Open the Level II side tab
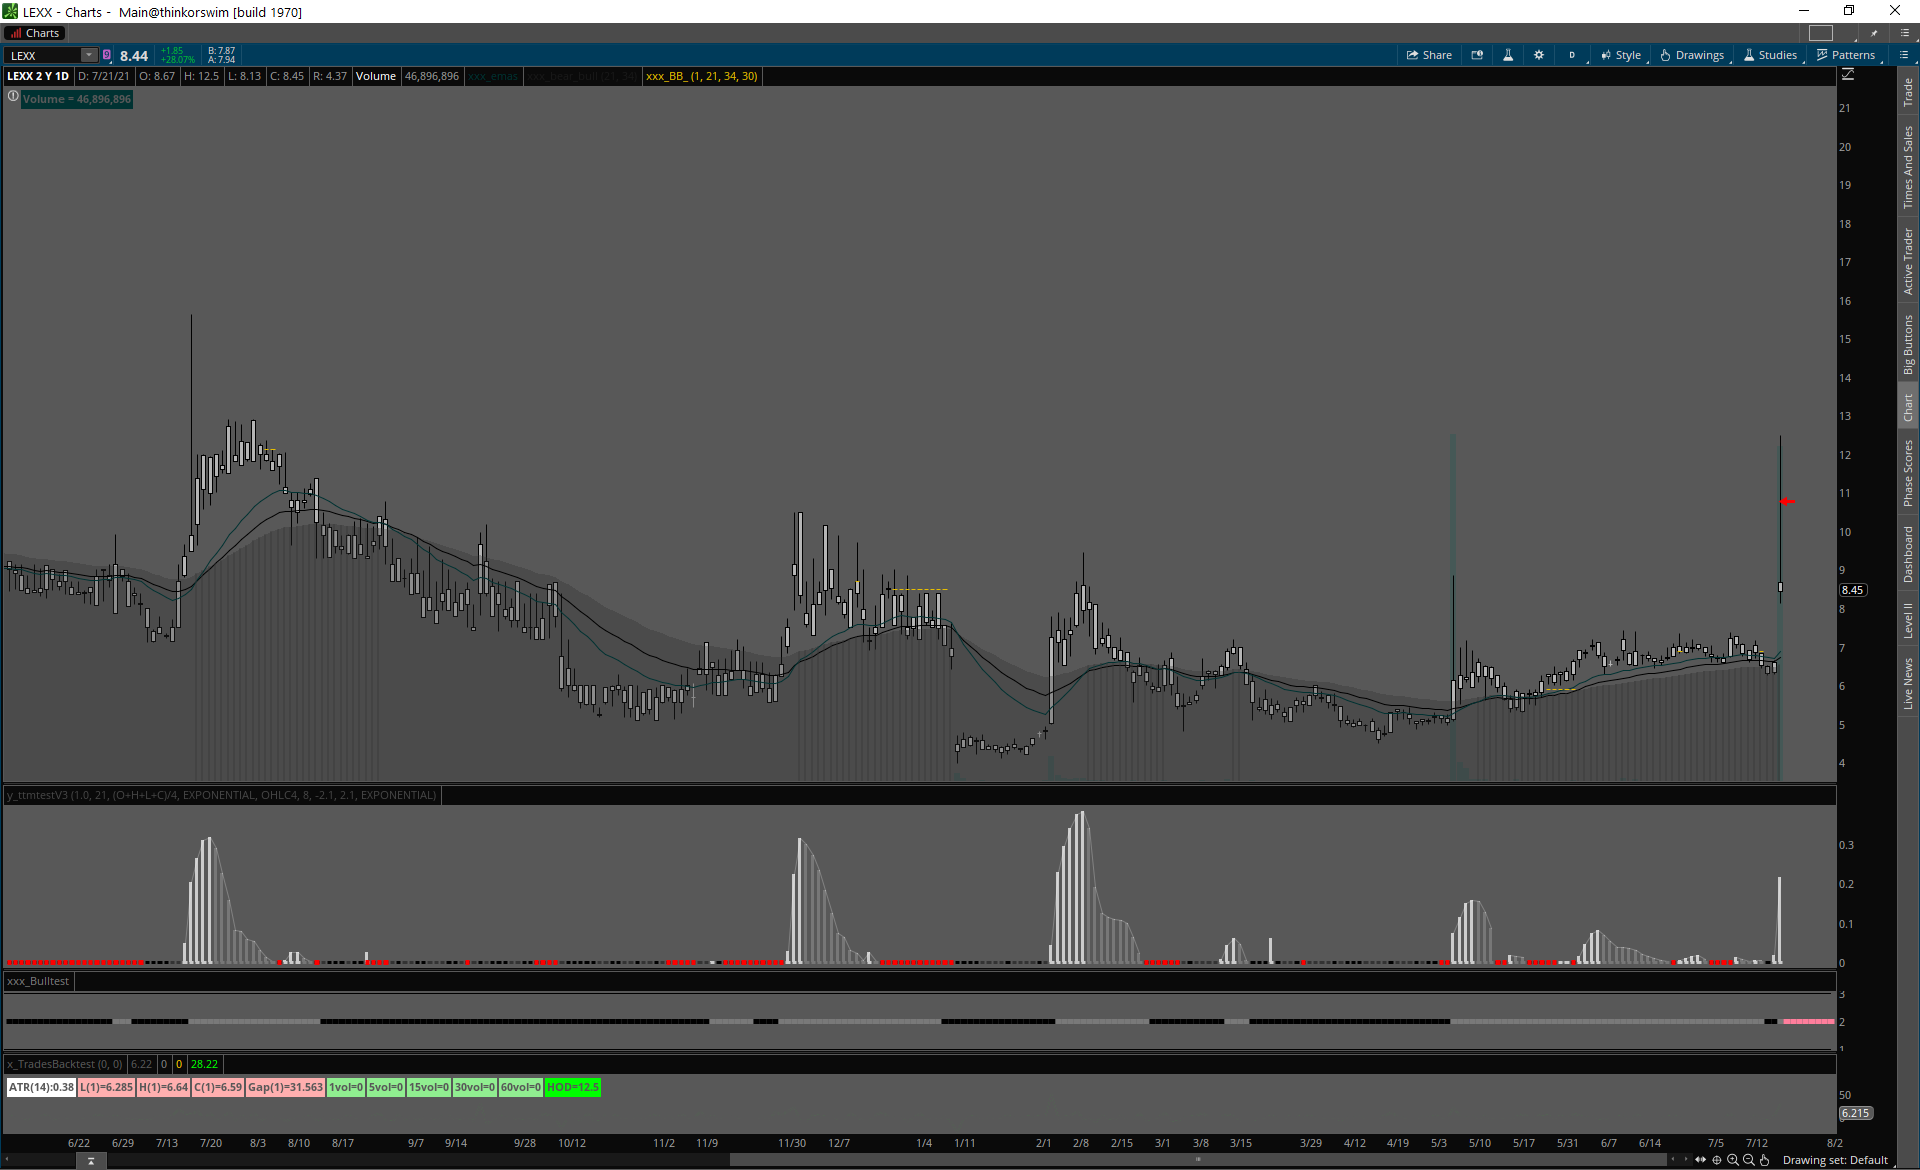The image size is (1920, 1170). pos(1908,620)
